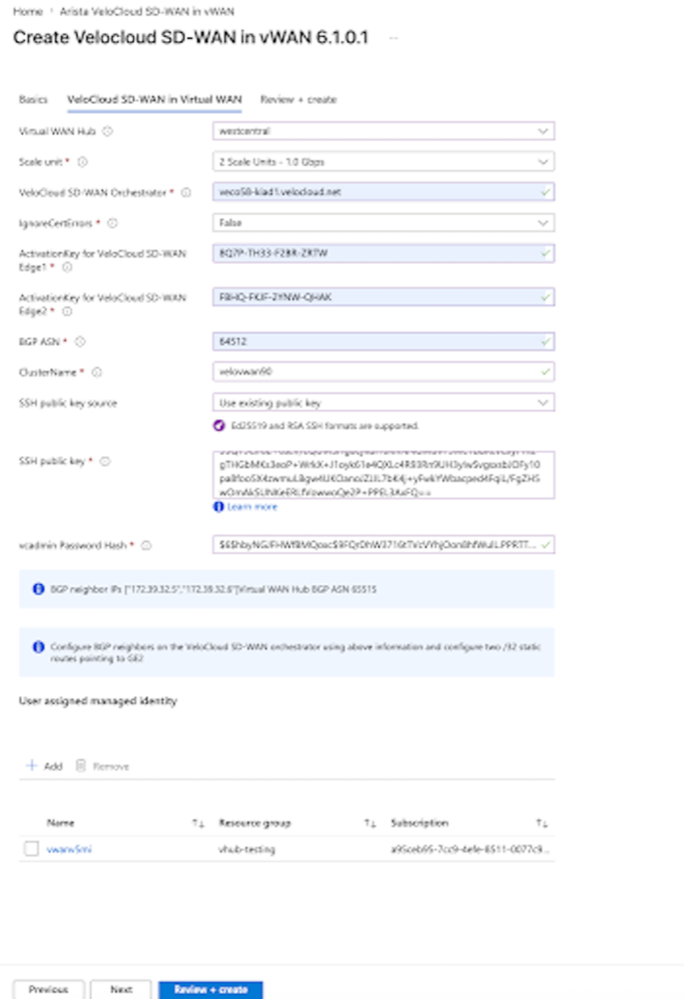Expand the Scale unit dropdown
The image size is (684, 999).
pyautogui.click(x=383, y=162)
